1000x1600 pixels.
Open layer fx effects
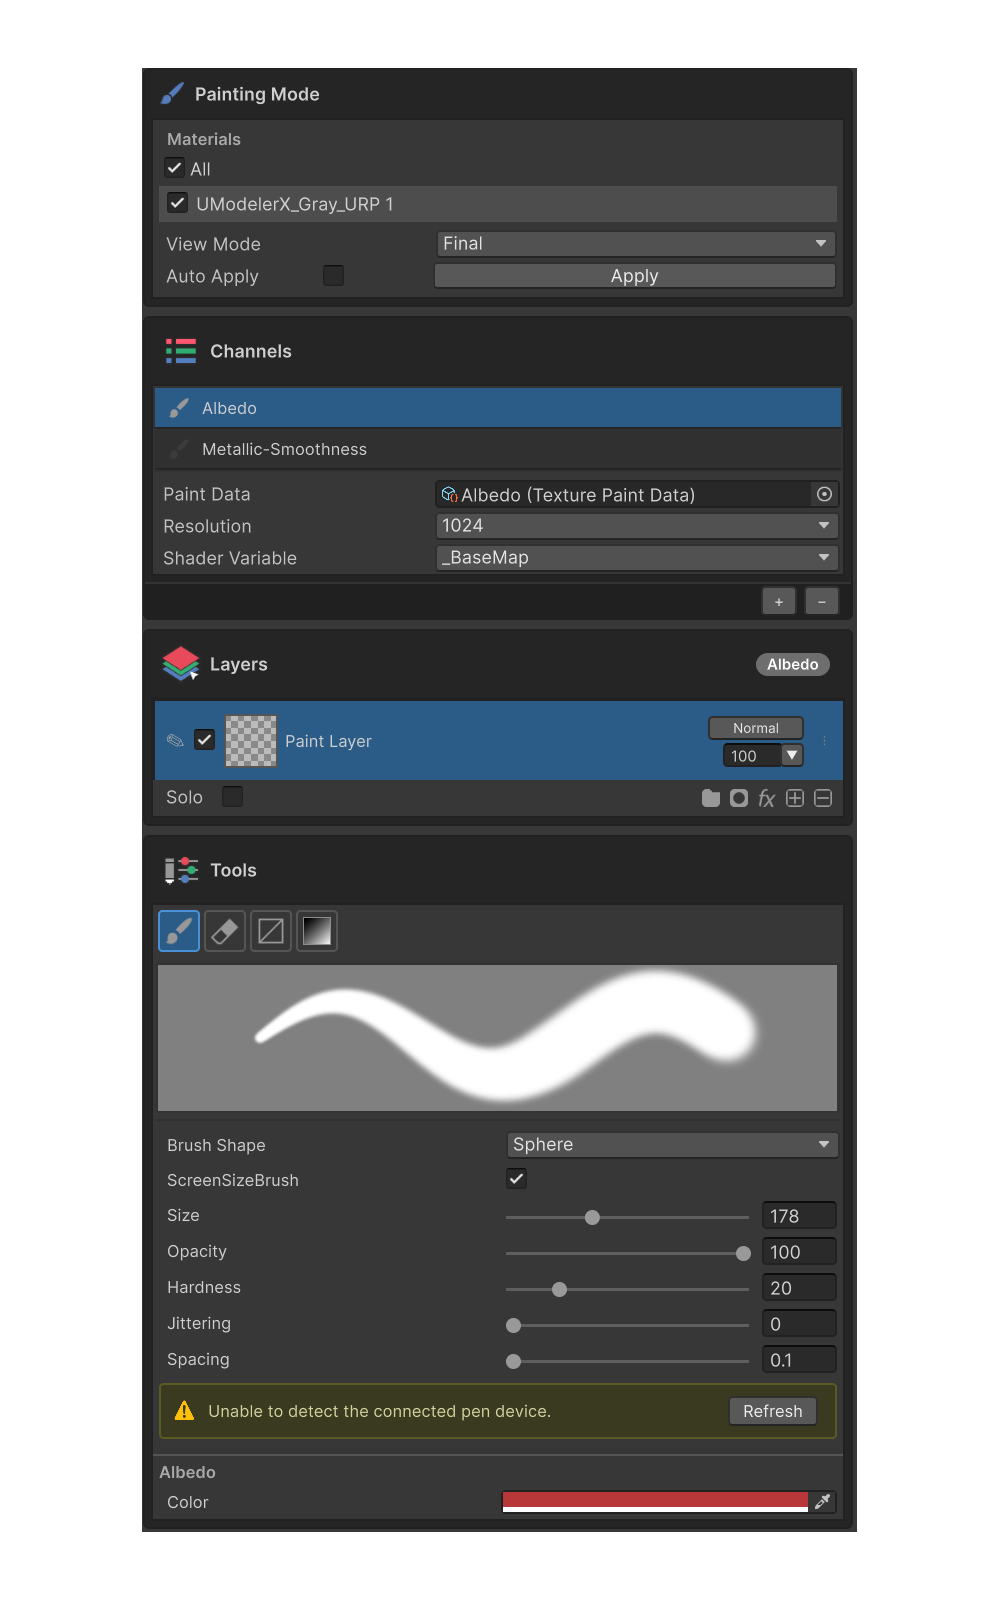pos(767,798)
